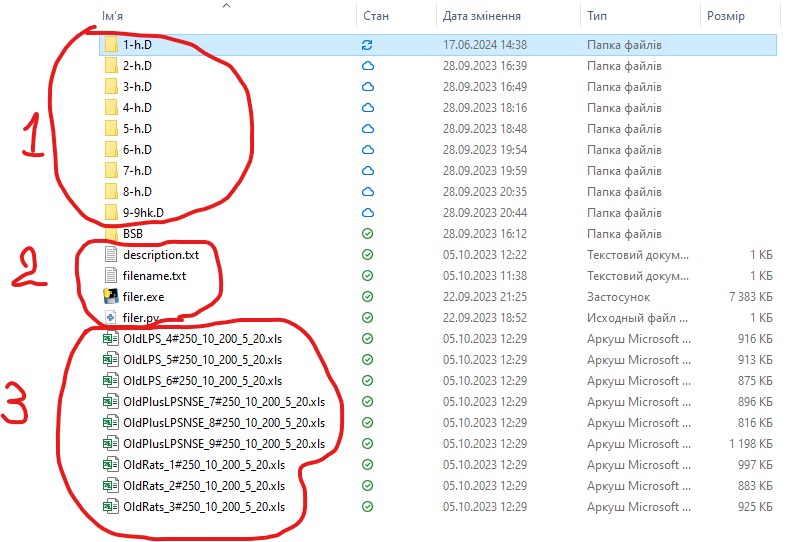This screenshot has width=809, height=542.
Task: Click the Excel icon of OldLPS_4 file
Action: [x=111, y=339]
